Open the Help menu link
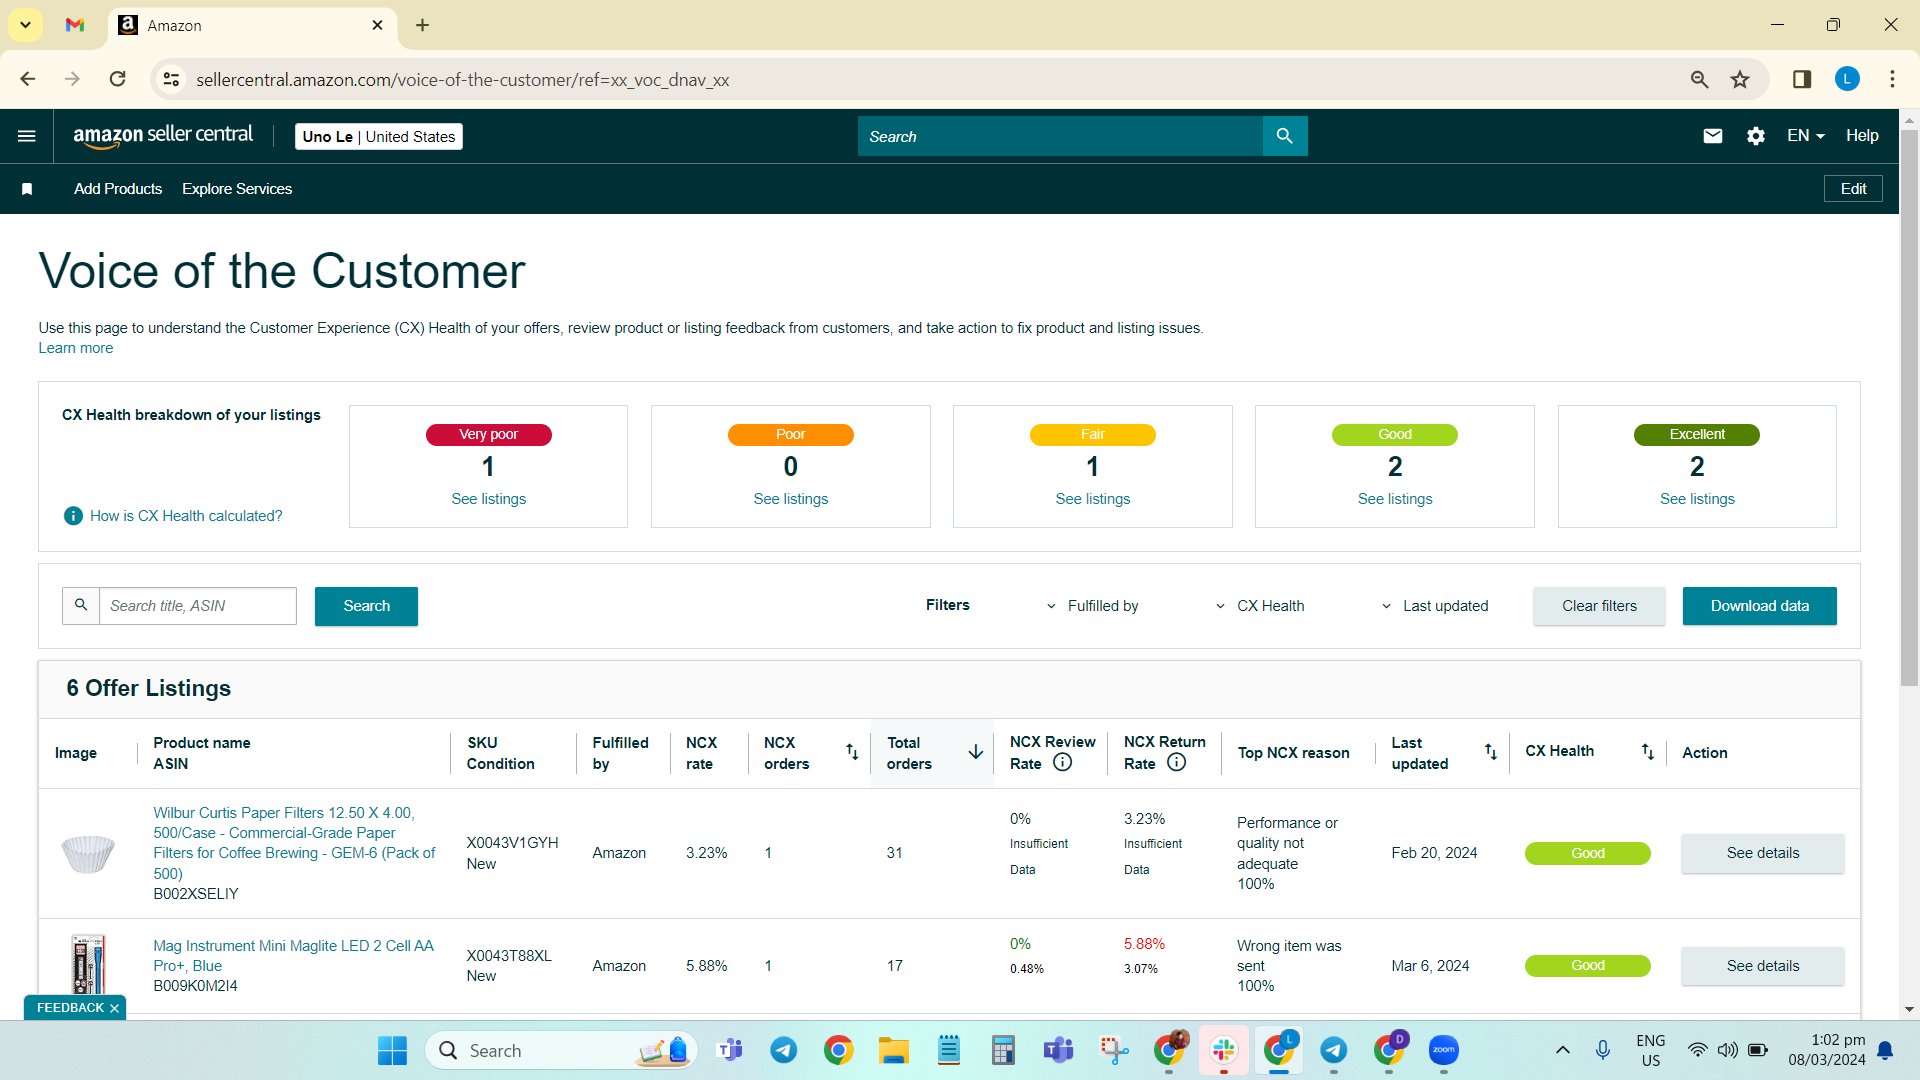1920x1080 pixels. coord(1862,136)
